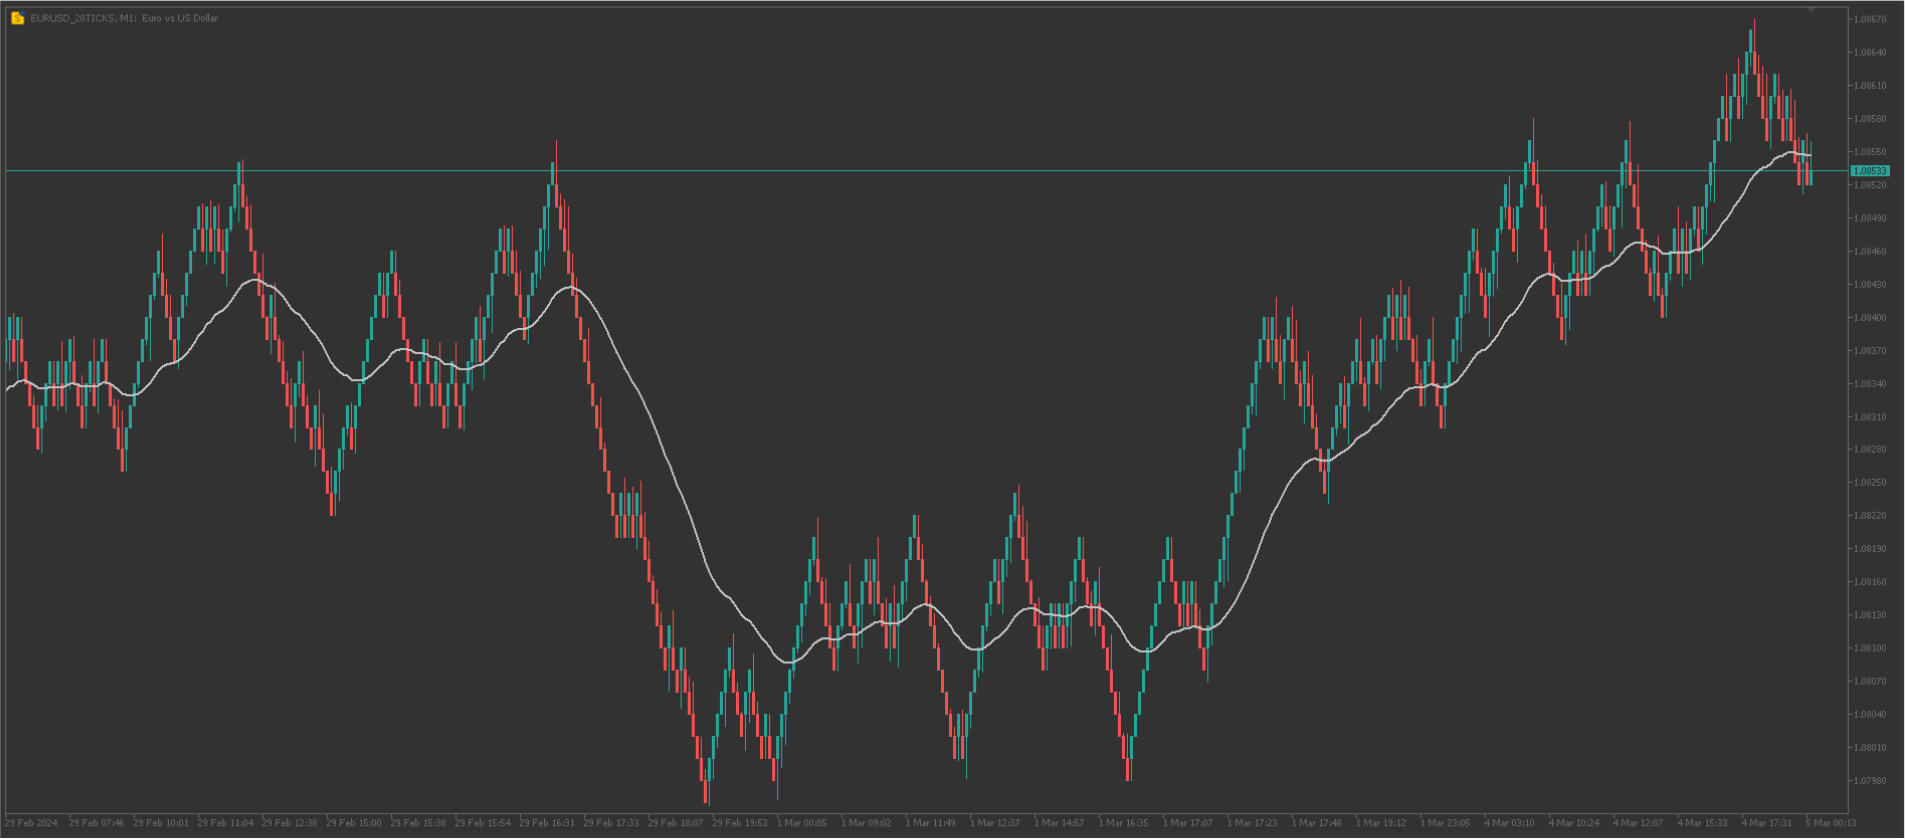The image size is (1905, 839).
Task: Click the chart shift triangle marker
Action: click(1810, 10)
